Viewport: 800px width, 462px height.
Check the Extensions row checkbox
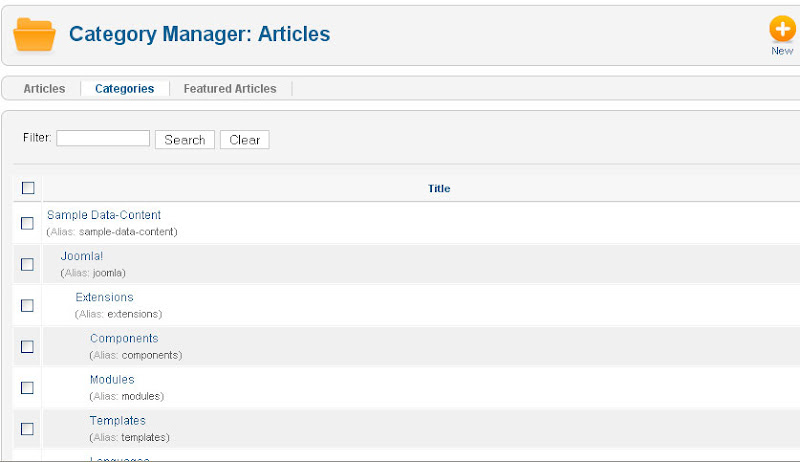(x=27, y=305)
